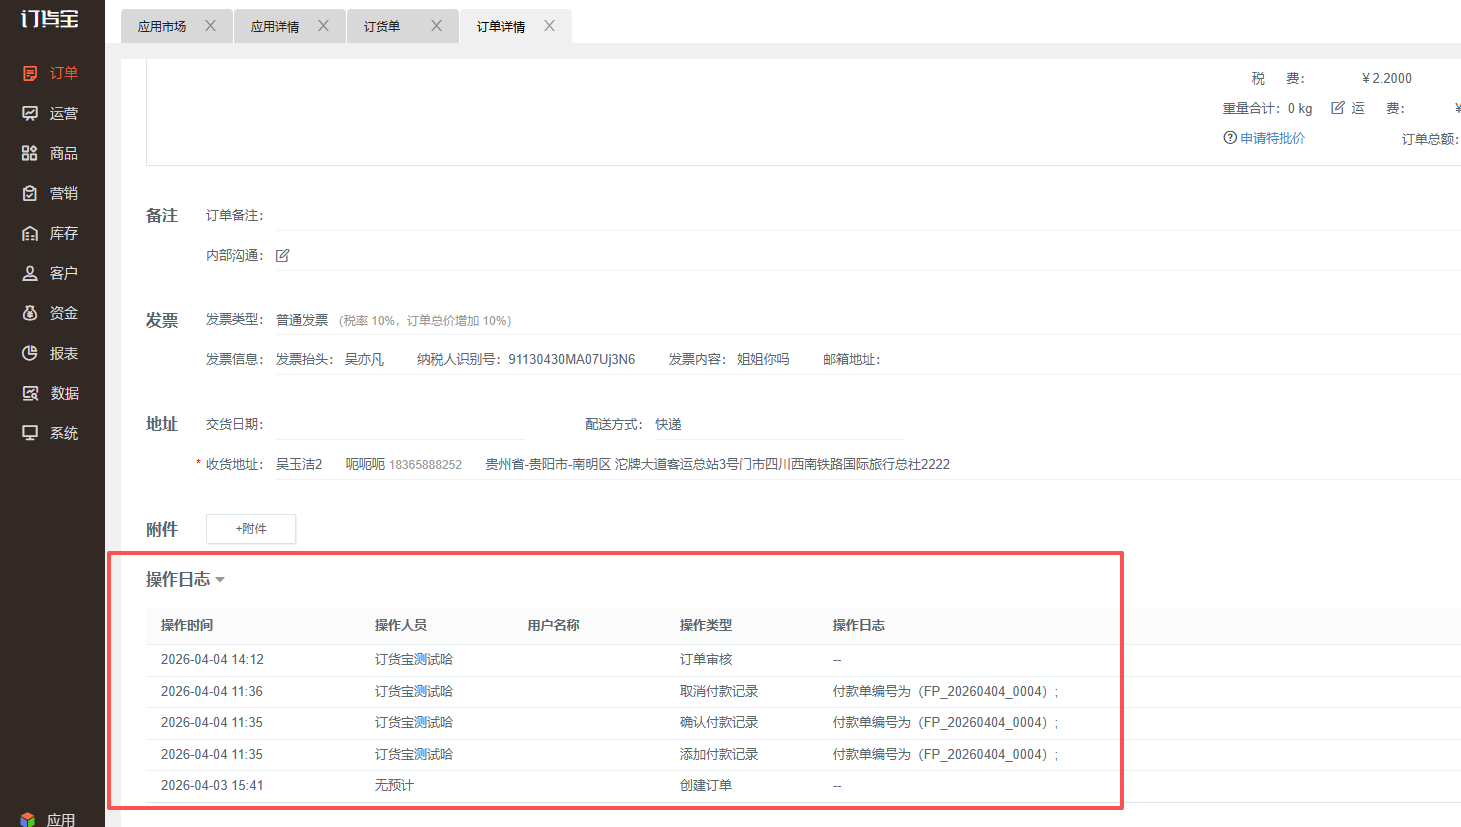The image size is (1461, 827).
Task: Close the 应用市场 tab
Action: [x=210, y=26]
